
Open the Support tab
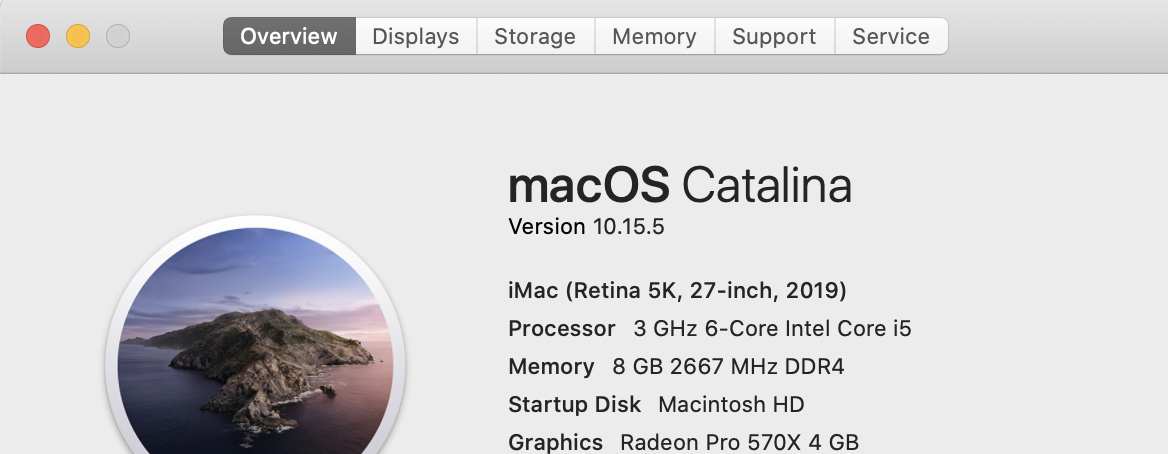tap(774, 37)
